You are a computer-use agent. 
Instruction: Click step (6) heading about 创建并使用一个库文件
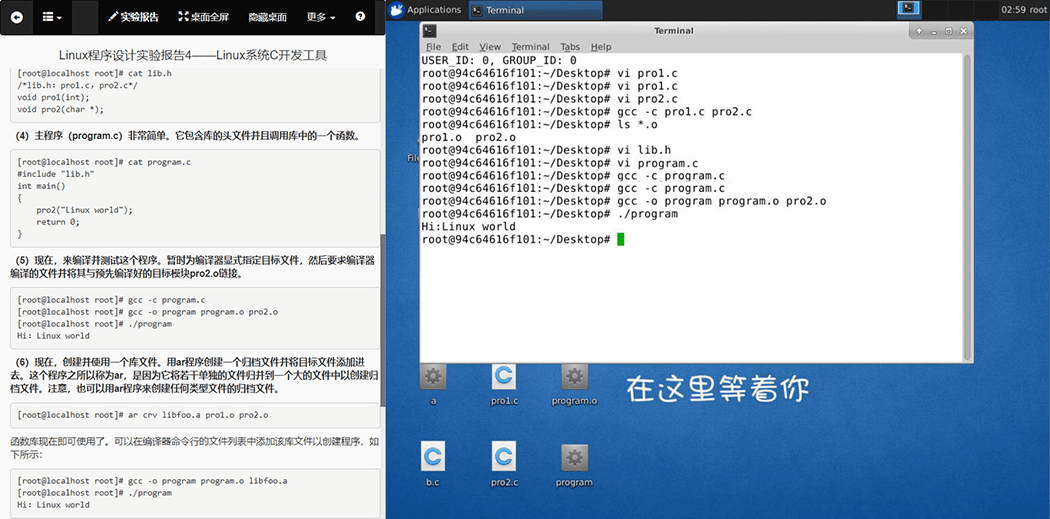click(x=194, y=374)
